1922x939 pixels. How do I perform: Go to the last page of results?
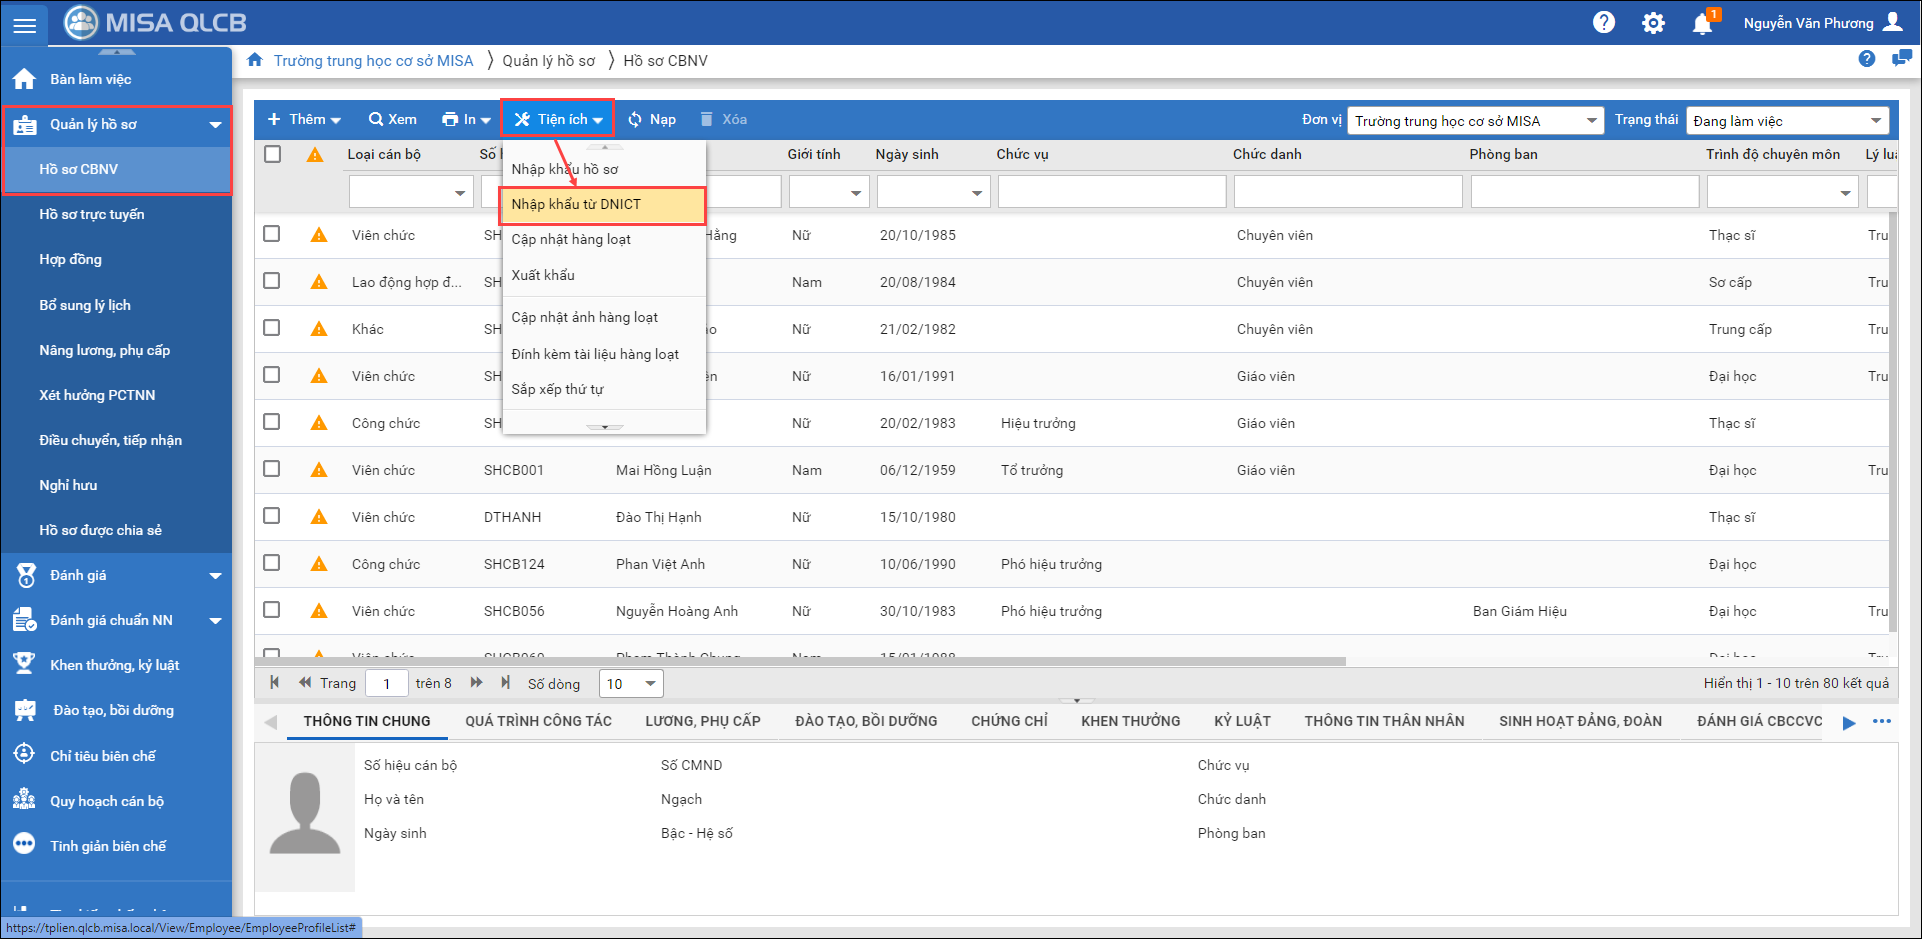coord(506,683)
